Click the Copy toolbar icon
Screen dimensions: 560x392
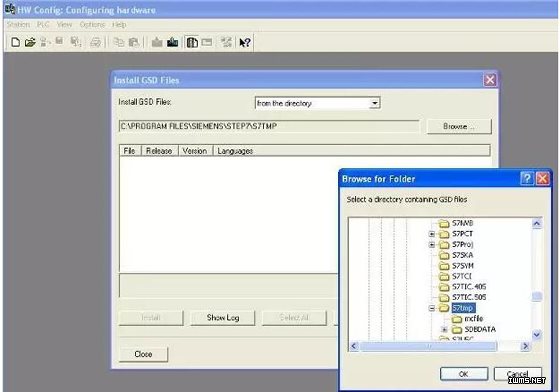[118, 42]
